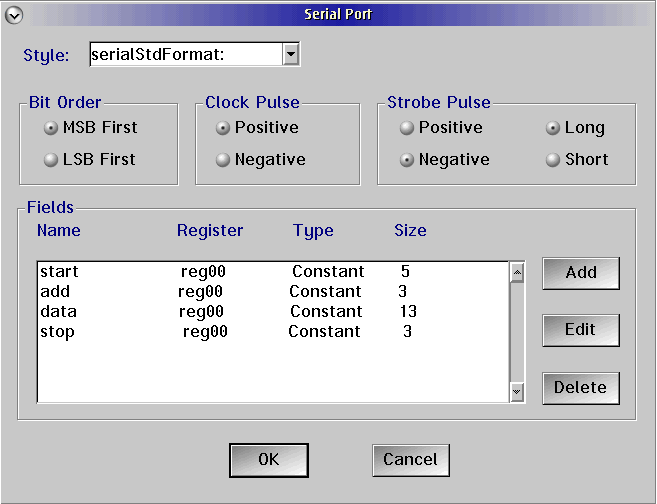Open the Style dropdown arrow
Viewport: 657px width, 504px height.
coord(290,54)
